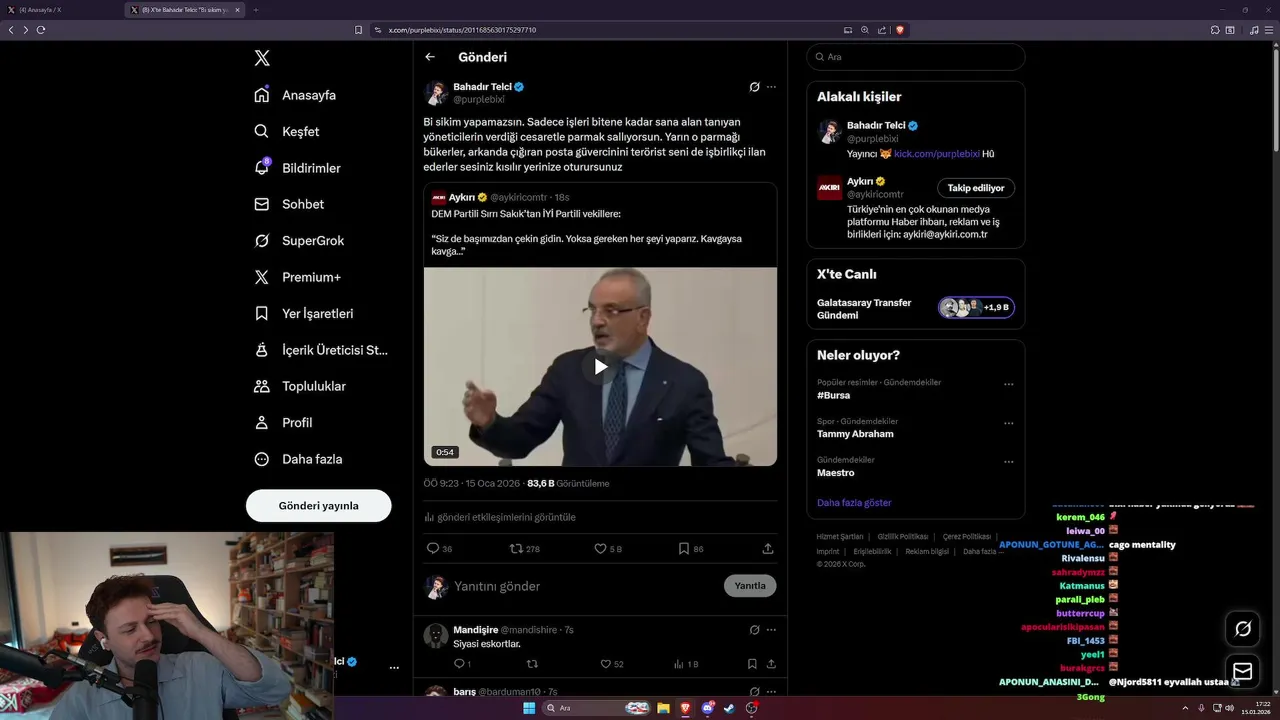Go back with the Gönderi arrow
Screen dimensions: 1280x720
pos(430,57)
